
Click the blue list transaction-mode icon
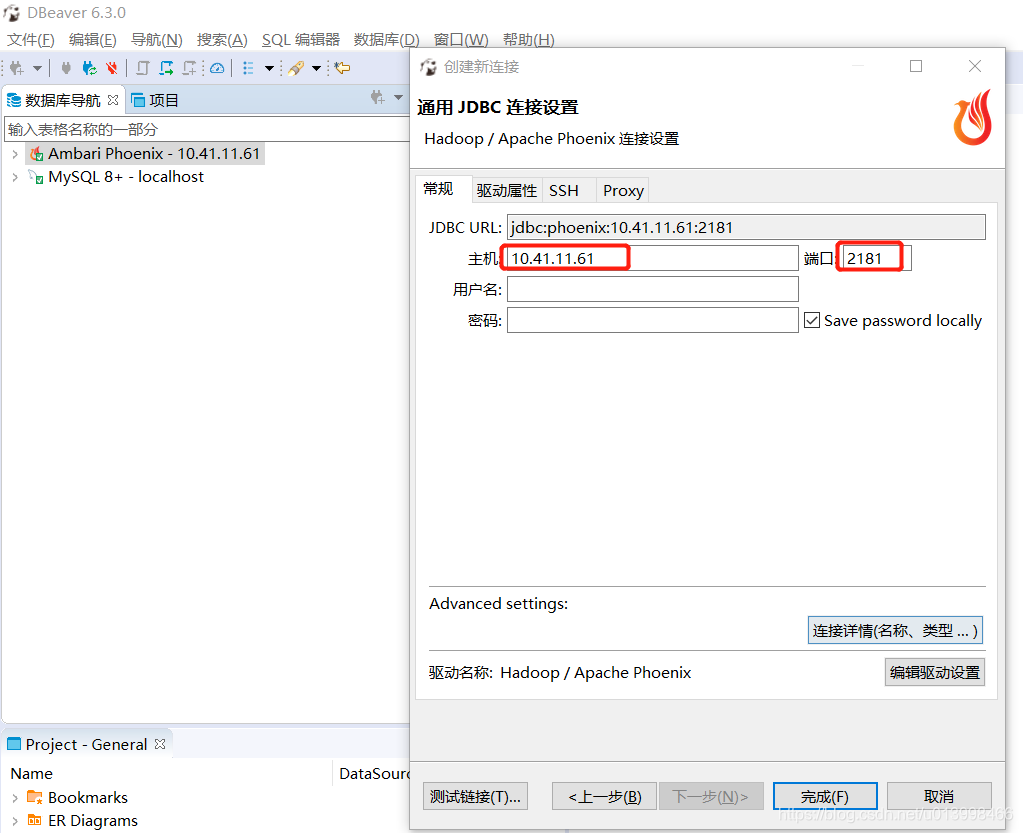click(248, 68)
